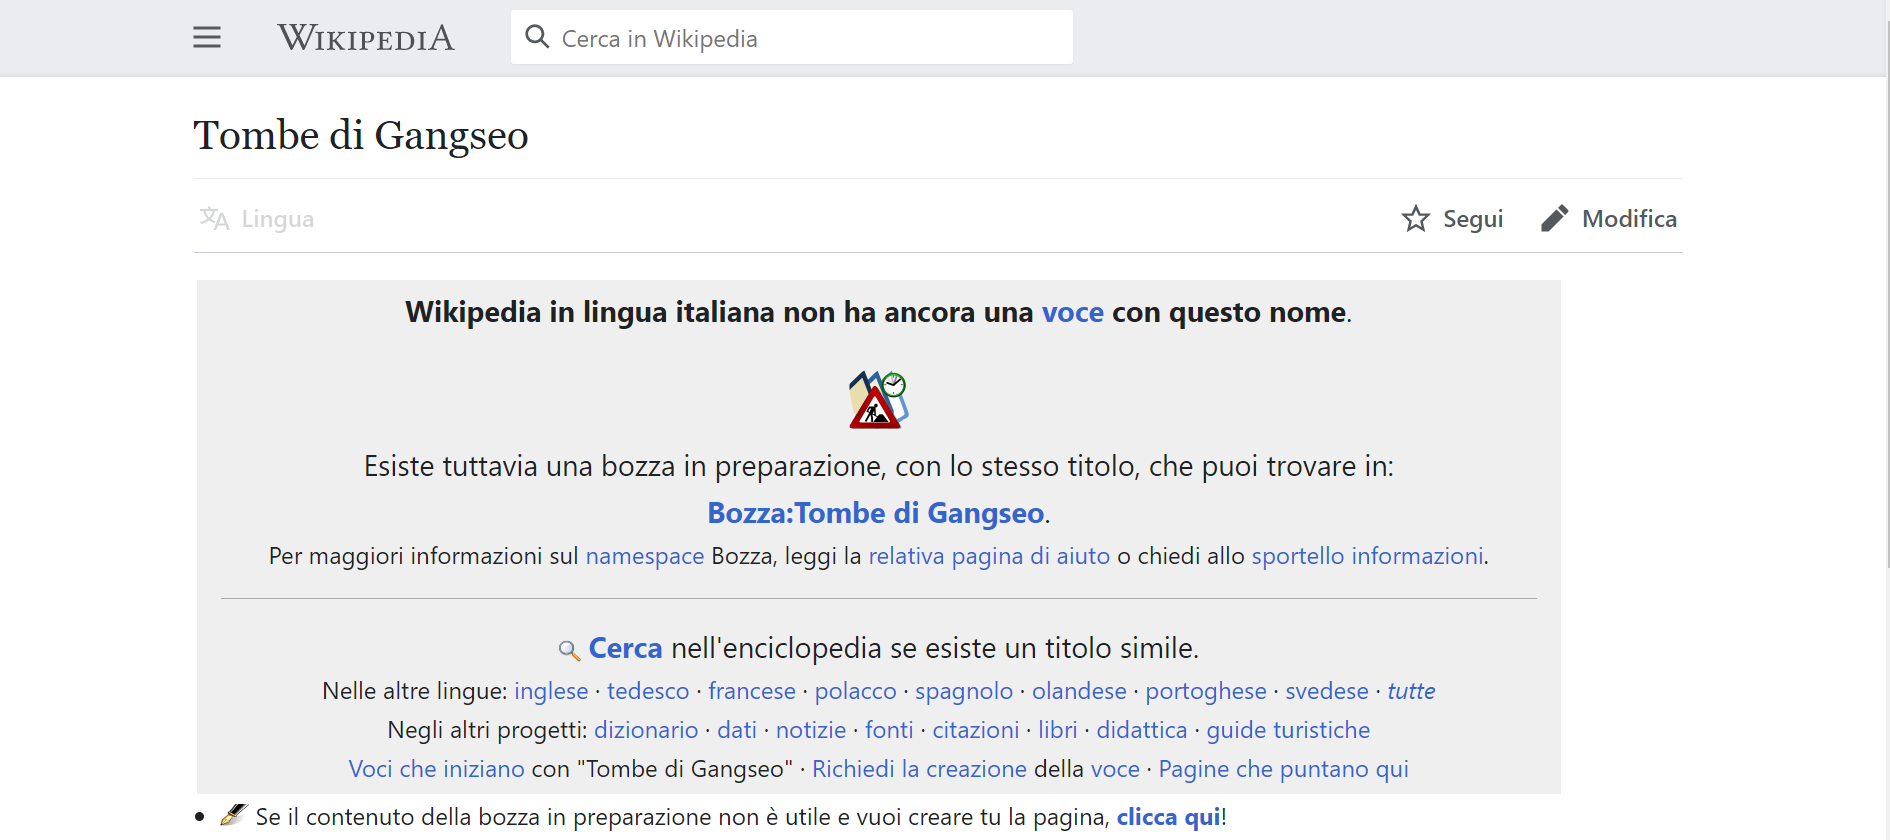The height and width of the screenshot is (840, 1890).
Task: Open the "dati" project link
Action: (737, 730)
